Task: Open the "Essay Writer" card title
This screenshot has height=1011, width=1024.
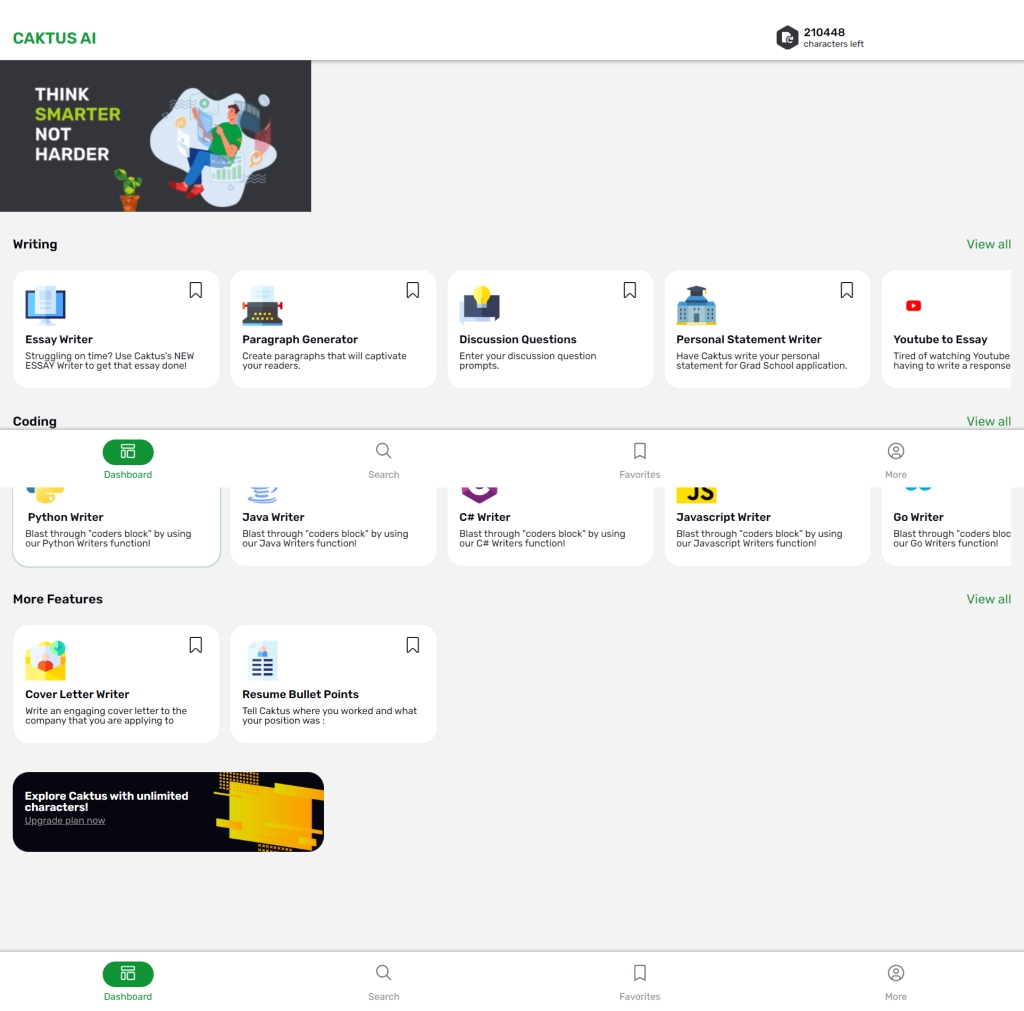Action: point(59,340)
